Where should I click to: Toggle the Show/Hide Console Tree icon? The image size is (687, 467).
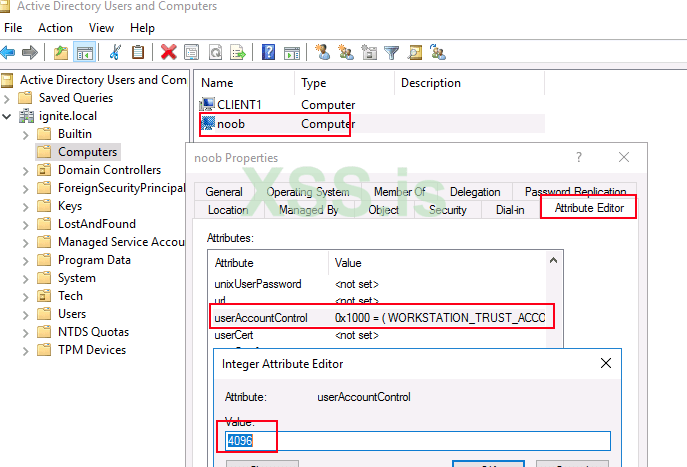tap(85, 53)
